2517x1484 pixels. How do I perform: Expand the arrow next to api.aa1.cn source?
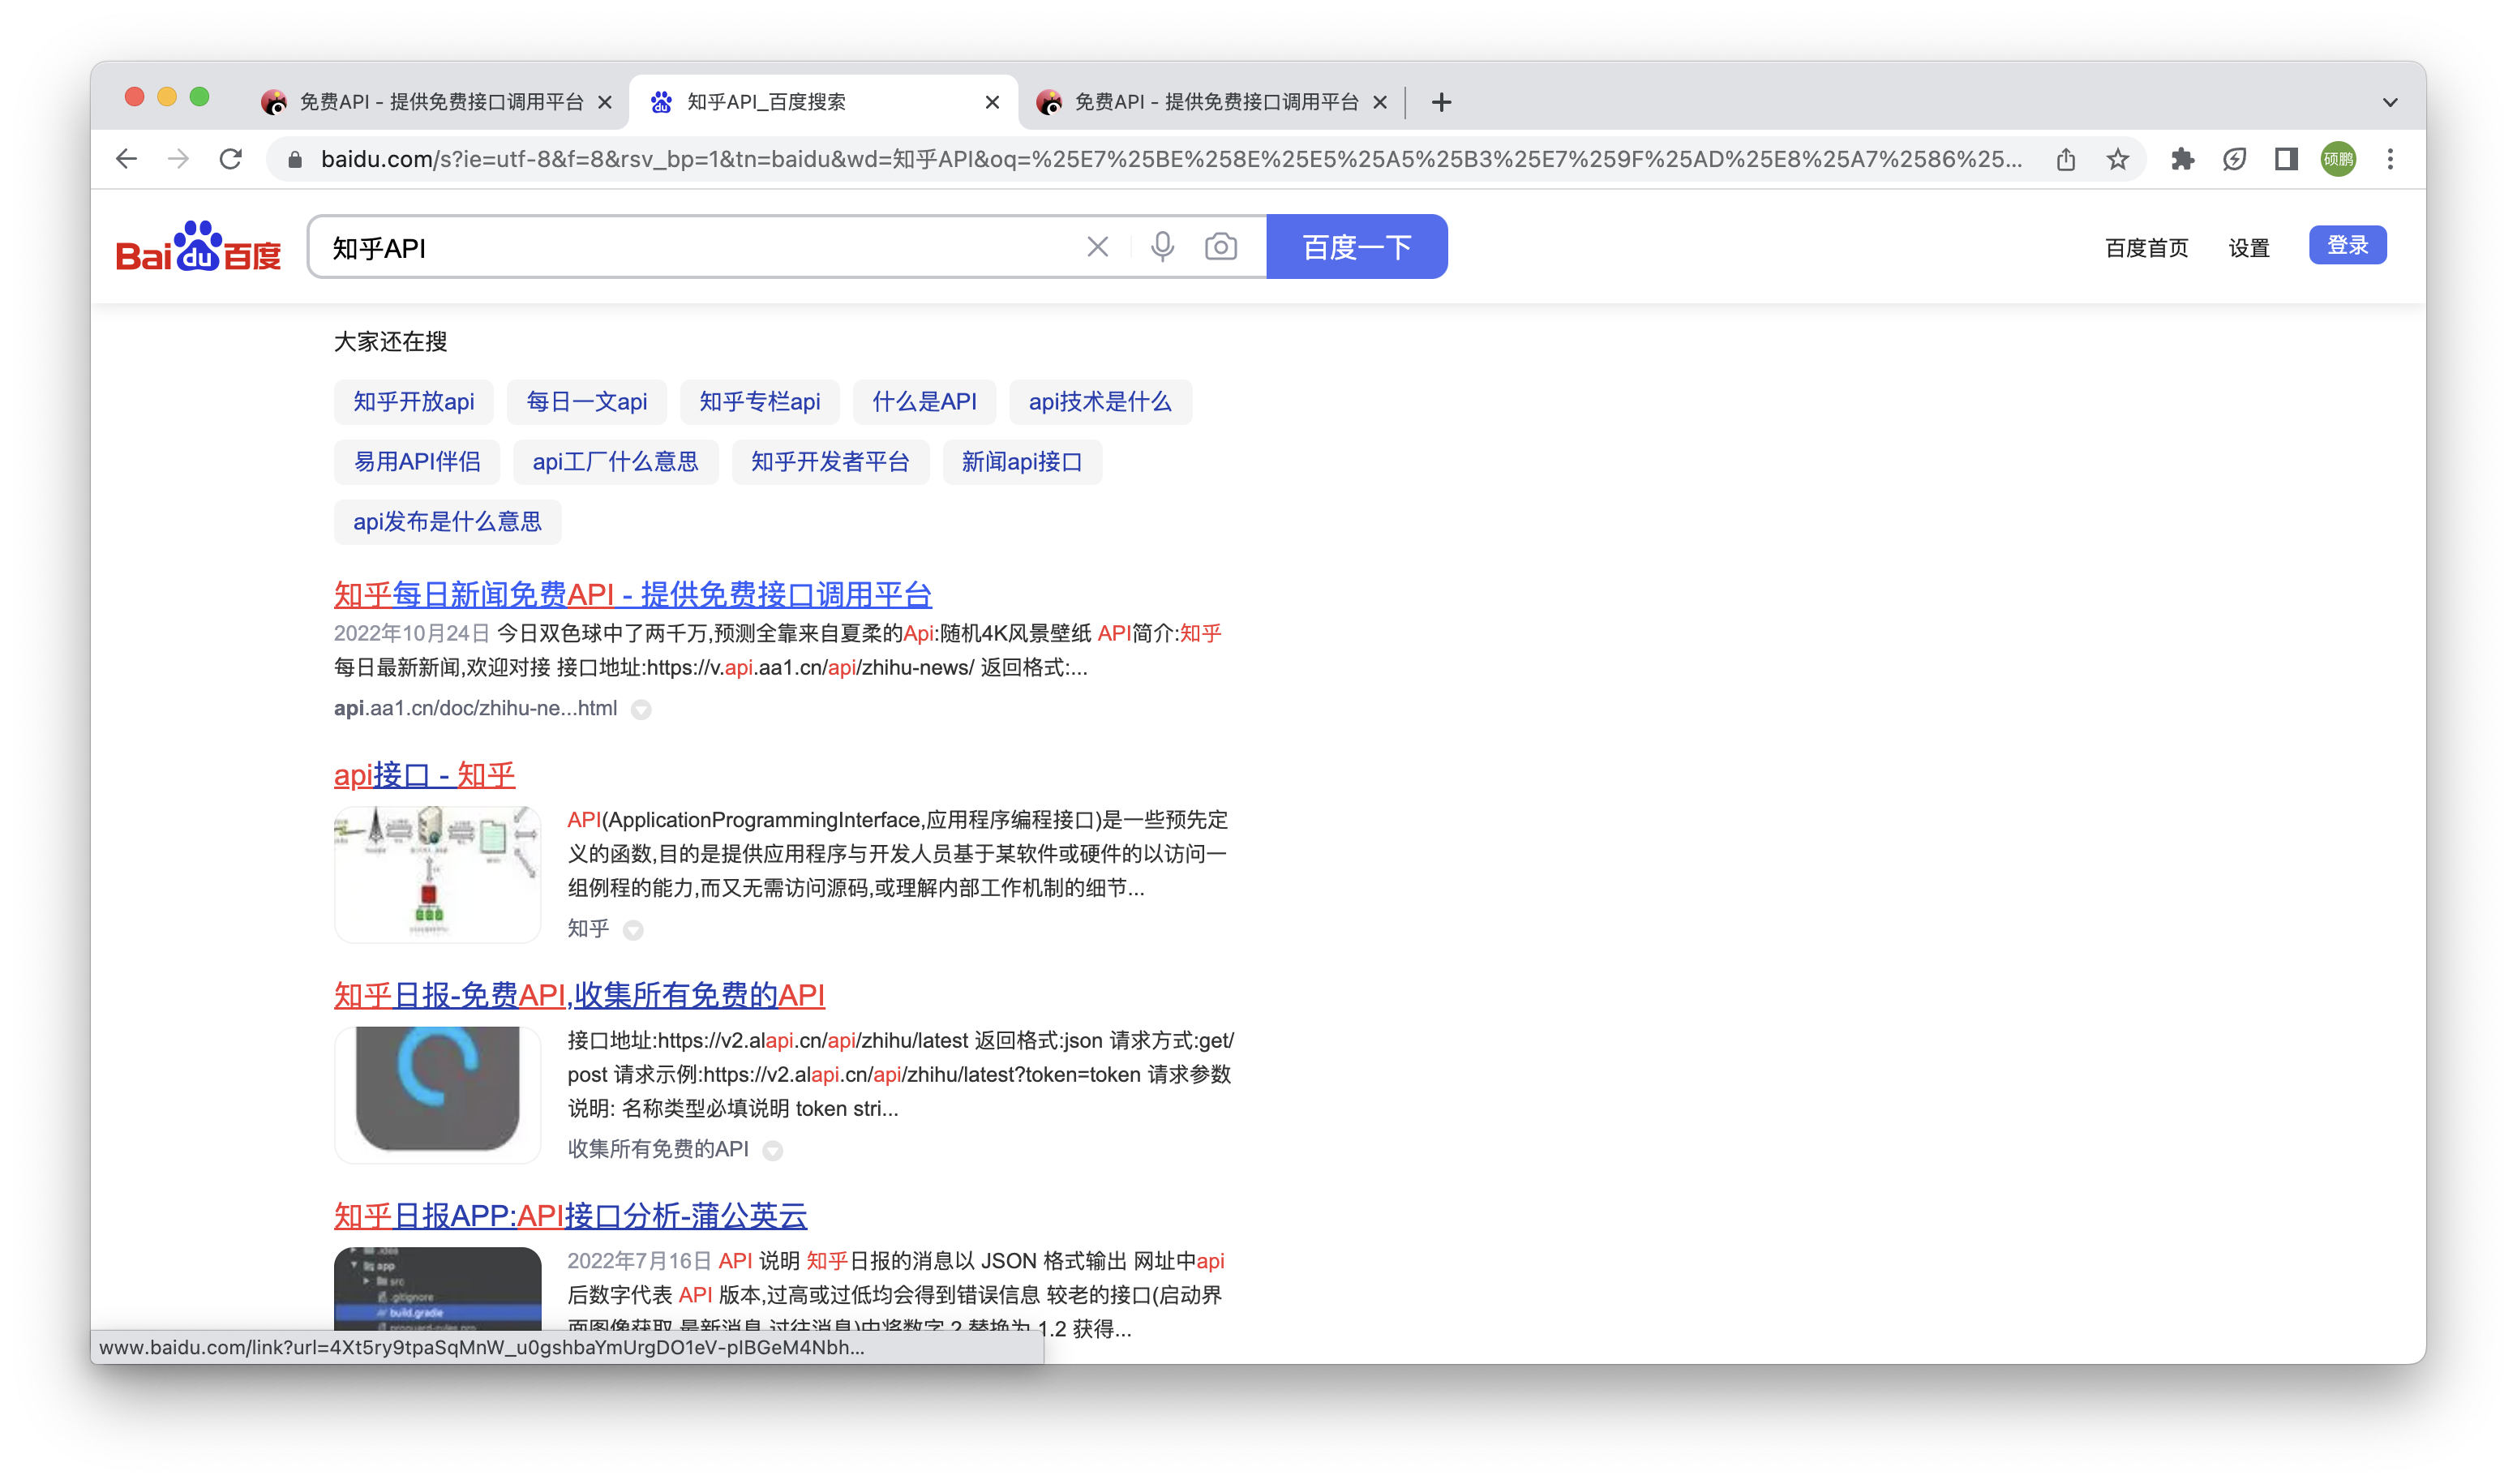click(x=642, y=710)
